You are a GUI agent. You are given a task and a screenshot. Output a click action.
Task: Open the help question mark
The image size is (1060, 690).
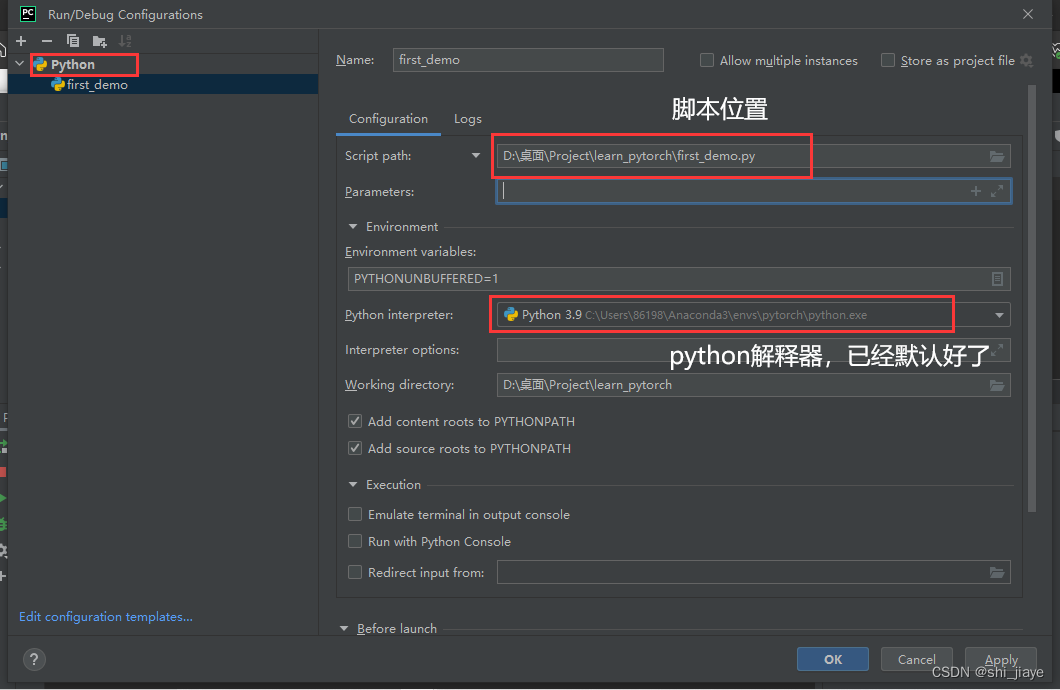[34, 659]
